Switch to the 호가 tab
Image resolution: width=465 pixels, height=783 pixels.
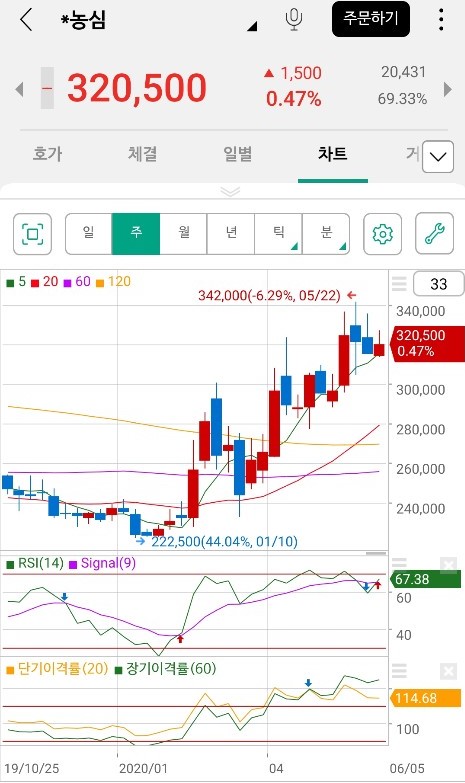coord(47,154)
